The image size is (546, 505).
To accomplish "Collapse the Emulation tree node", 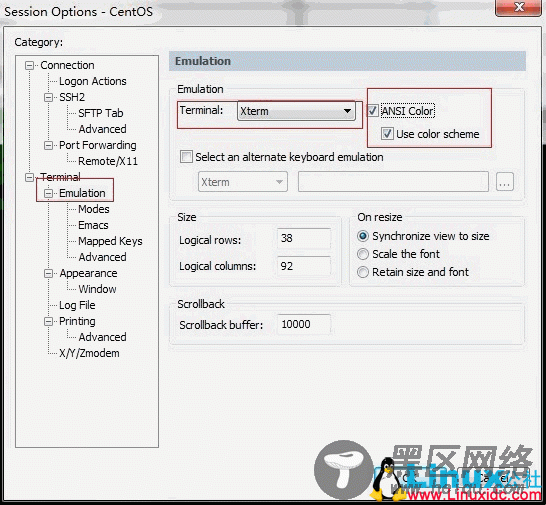I will click(48, 193).
